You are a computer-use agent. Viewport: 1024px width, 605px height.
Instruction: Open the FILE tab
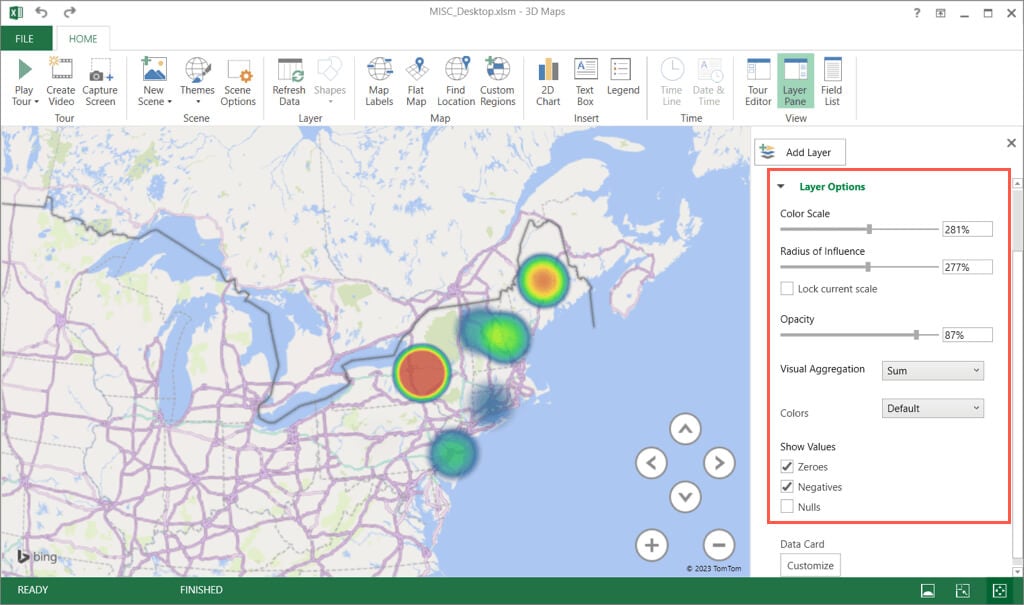pos(24,40)
